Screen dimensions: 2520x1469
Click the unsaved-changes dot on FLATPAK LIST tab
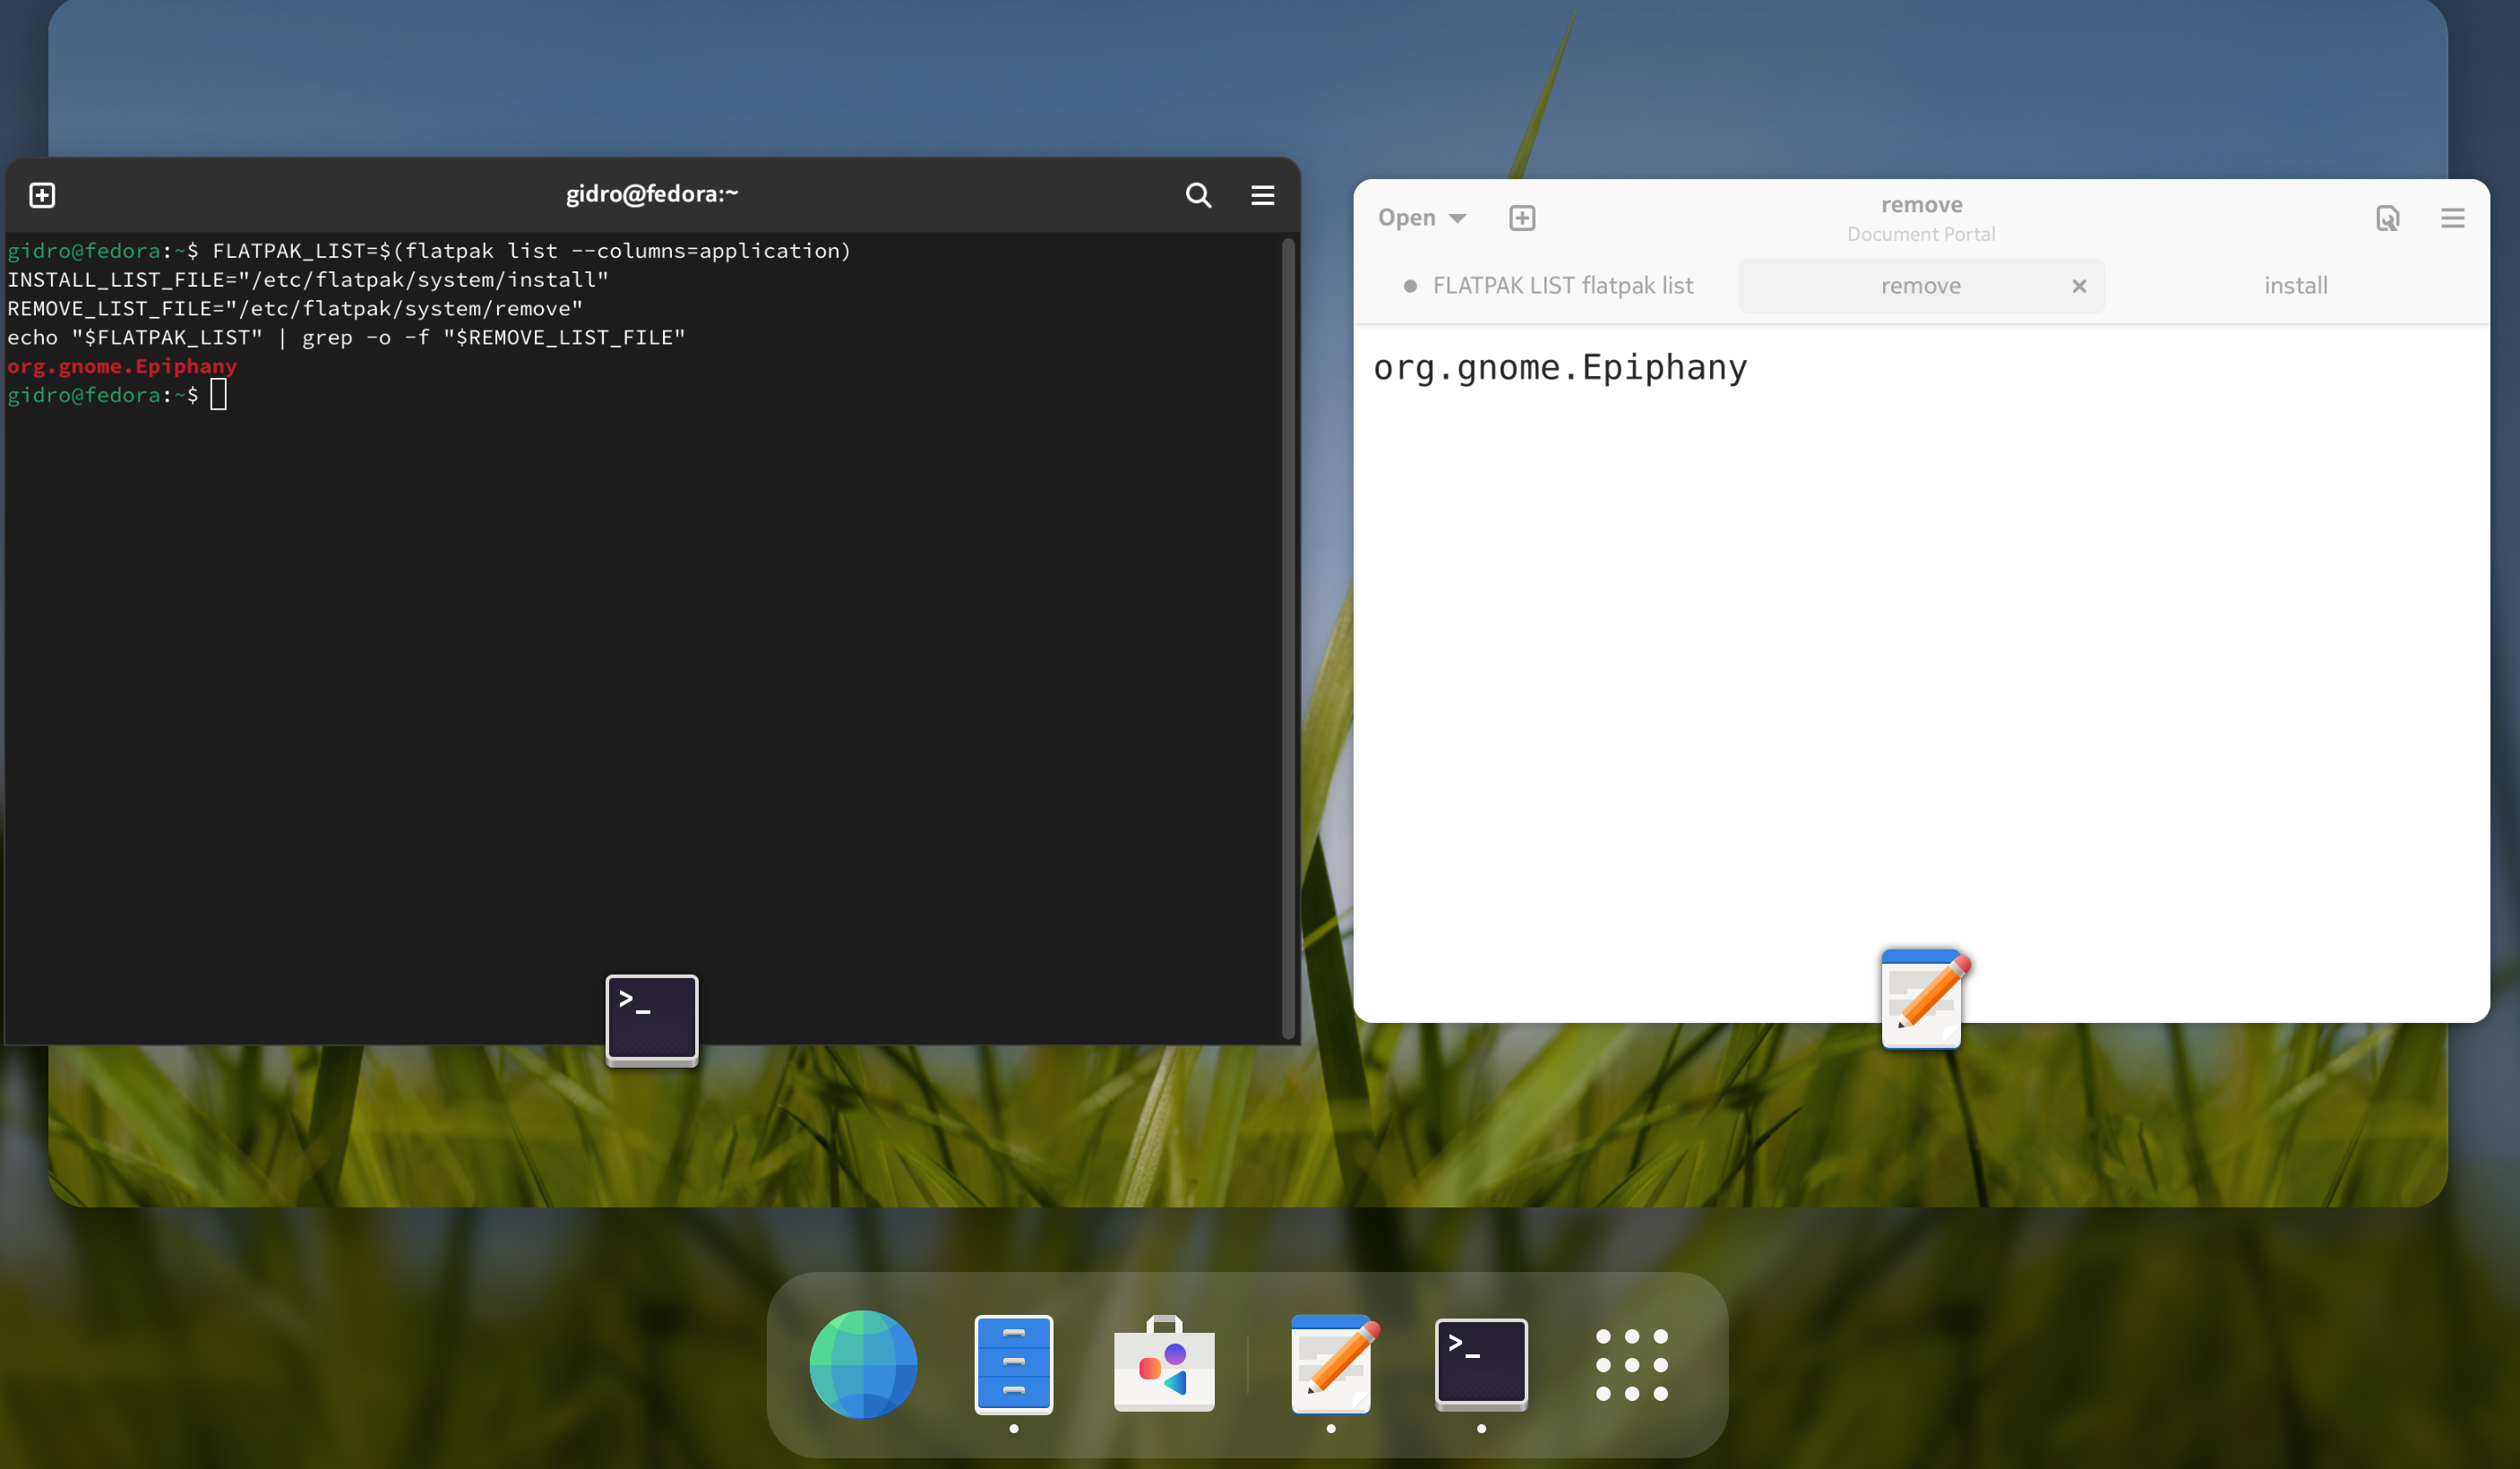pyautogui.click(x=1410, y=285)
